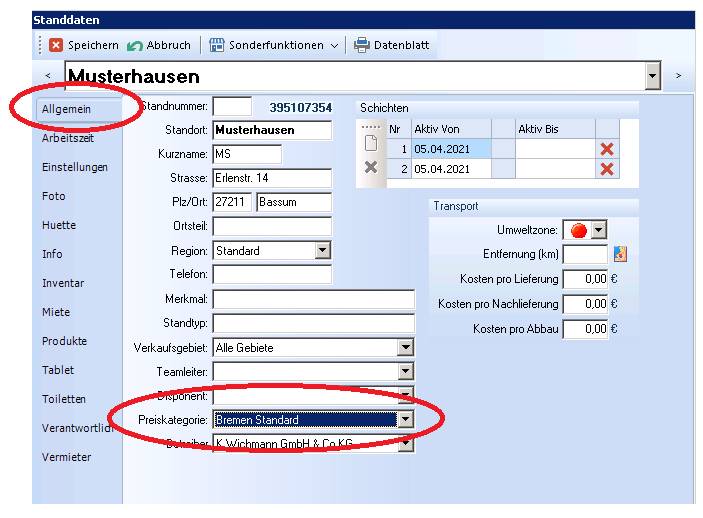Go to next record with right arrow
This screenshot has height=518, width=703.
[x=677, y=76]
